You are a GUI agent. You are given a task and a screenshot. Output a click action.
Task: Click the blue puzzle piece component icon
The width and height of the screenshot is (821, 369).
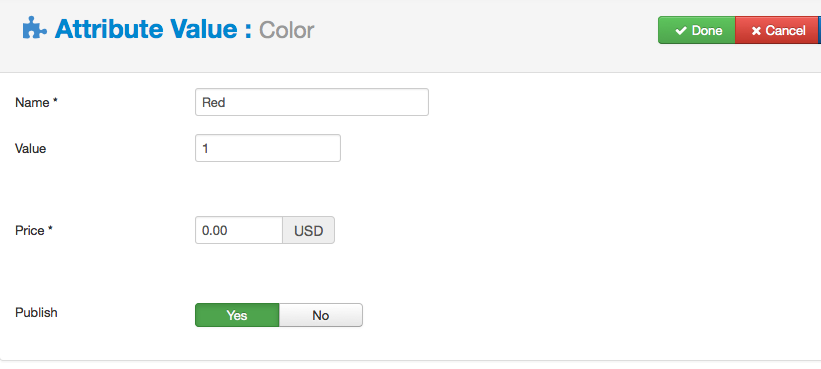[35, 28]
